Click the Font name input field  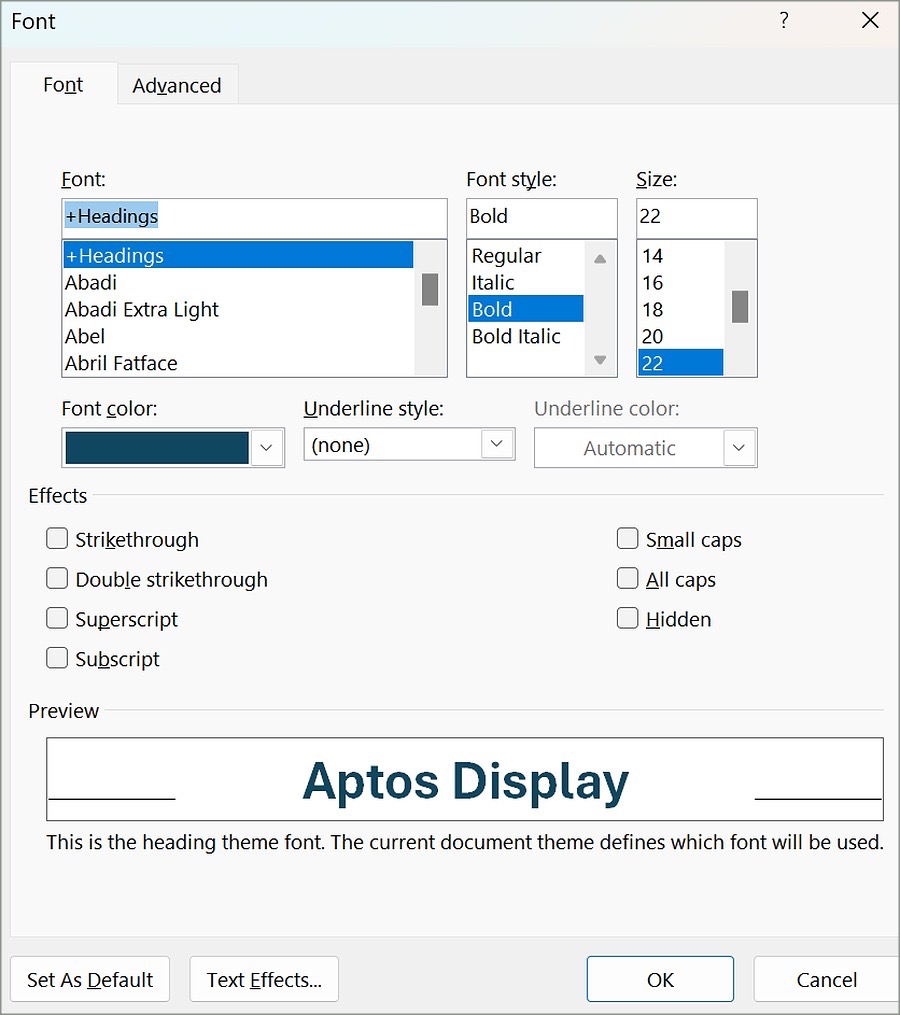pyautogui.click(x=254, y=217)
